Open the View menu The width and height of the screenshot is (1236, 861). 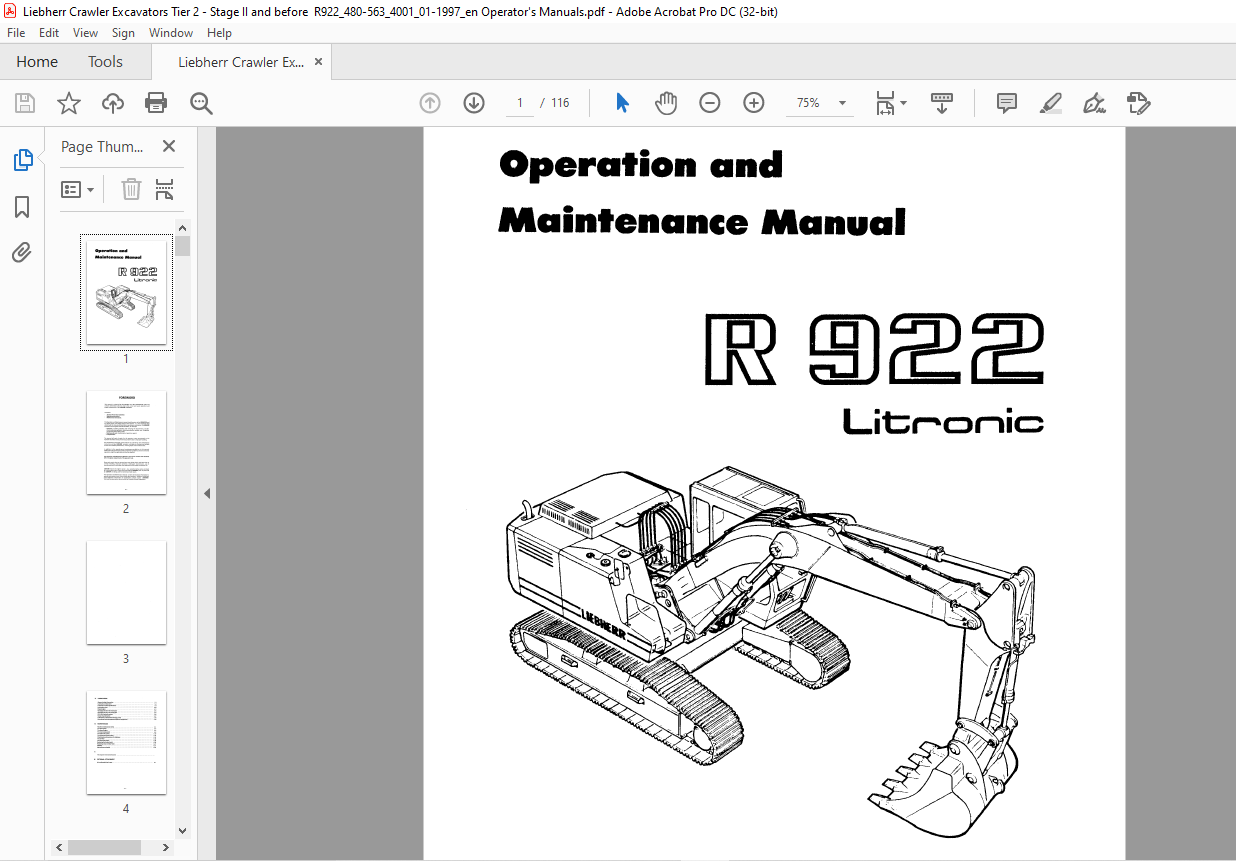pyautogui.click(x=86, y=33)
